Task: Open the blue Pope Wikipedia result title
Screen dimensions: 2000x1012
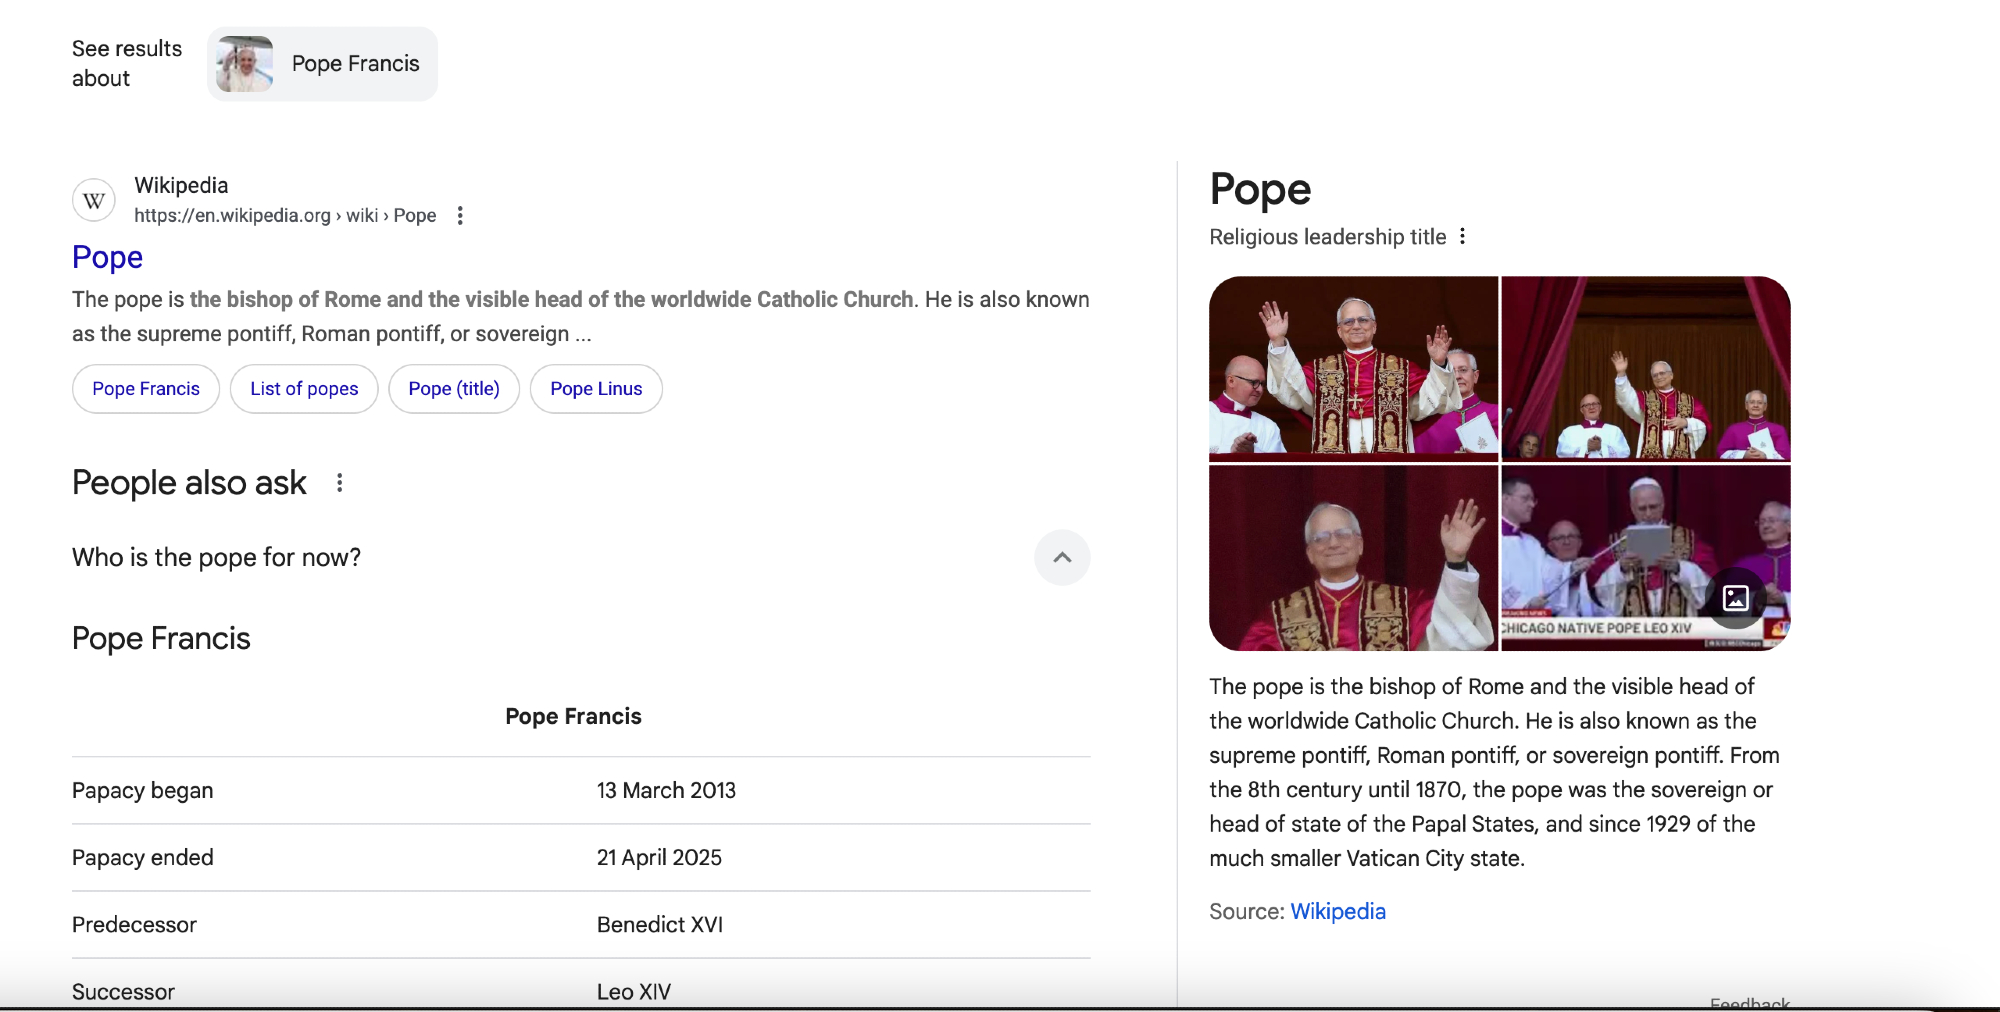Action: click(x=107, y=258)
